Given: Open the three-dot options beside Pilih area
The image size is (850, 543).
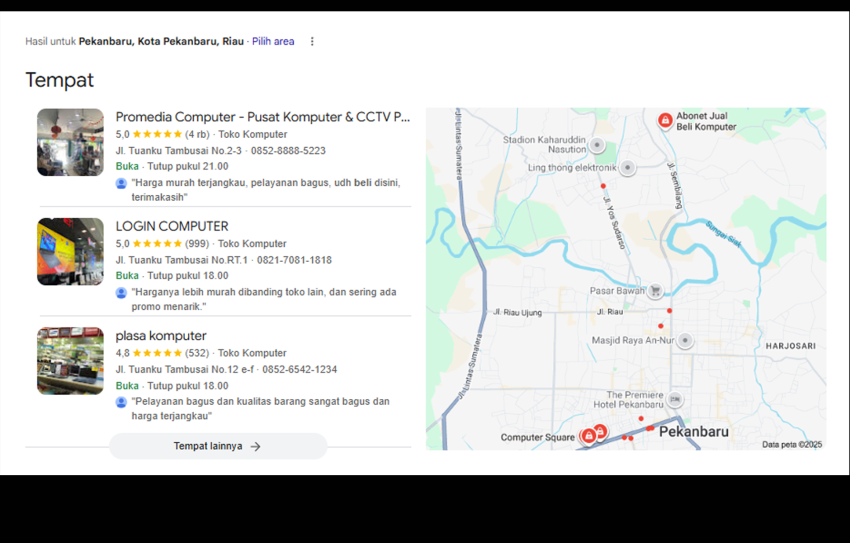Looking at the screenshot, I should [x=312, y=42].
